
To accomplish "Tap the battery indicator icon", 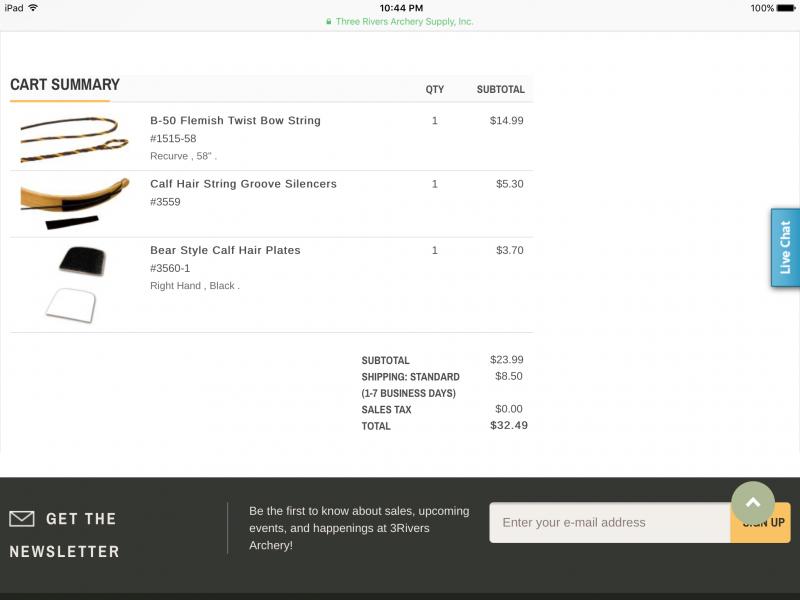I will tap(786, 8).
